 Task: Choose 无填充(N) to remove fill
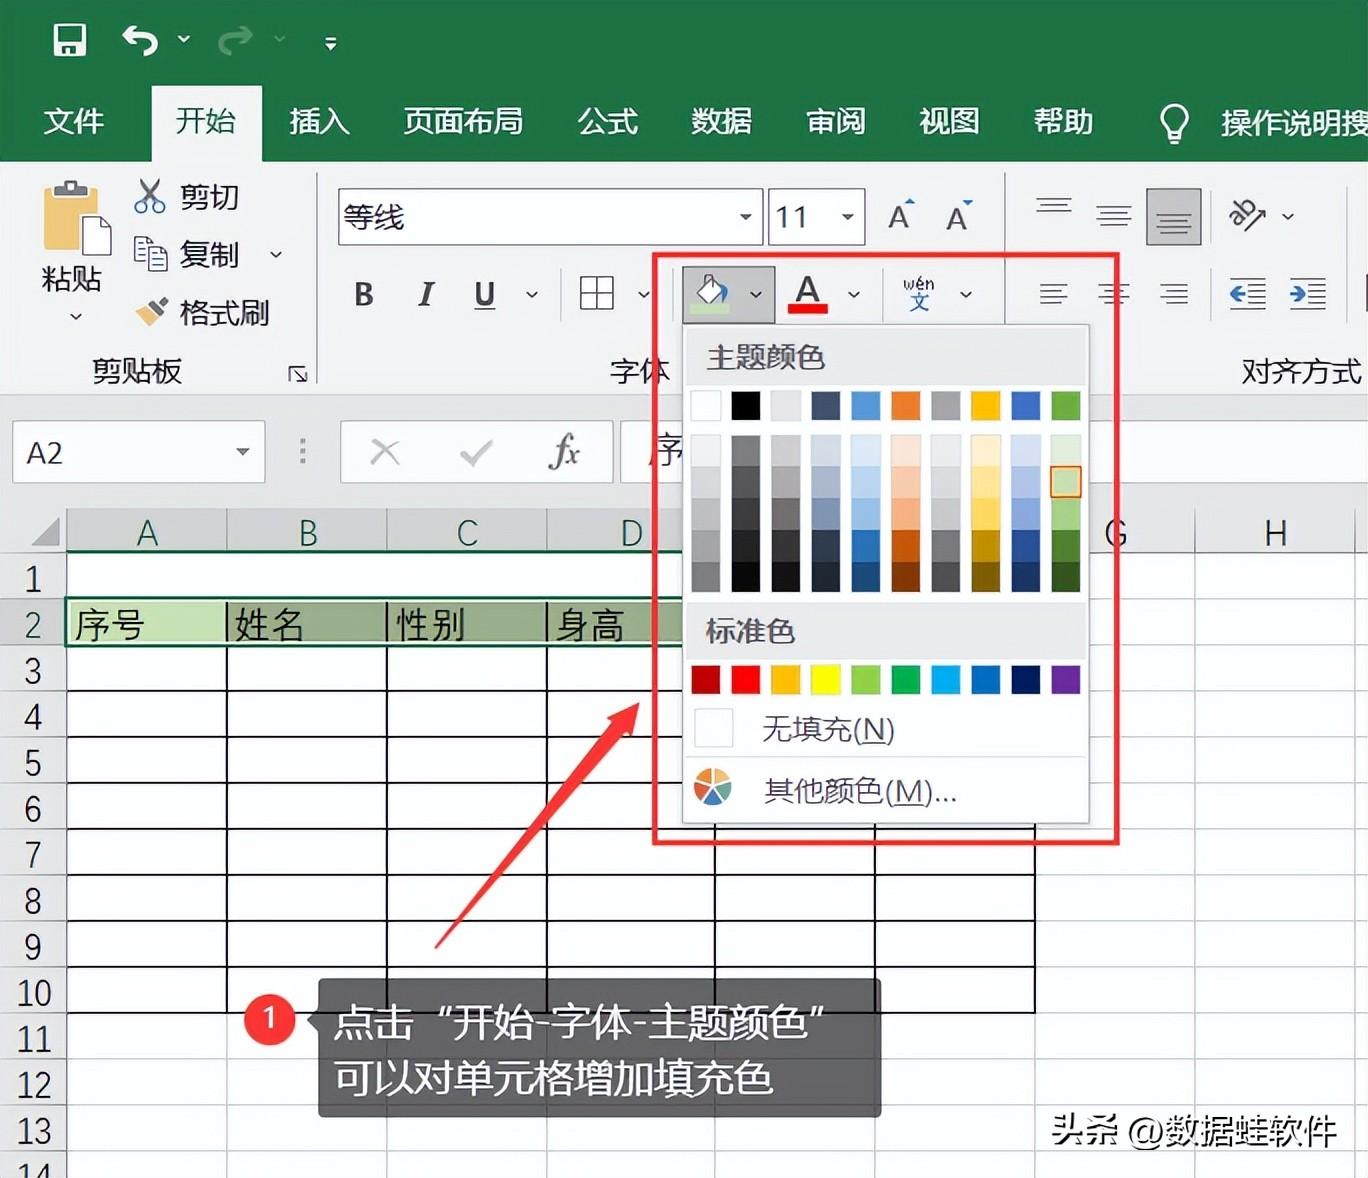coord(827,729)
